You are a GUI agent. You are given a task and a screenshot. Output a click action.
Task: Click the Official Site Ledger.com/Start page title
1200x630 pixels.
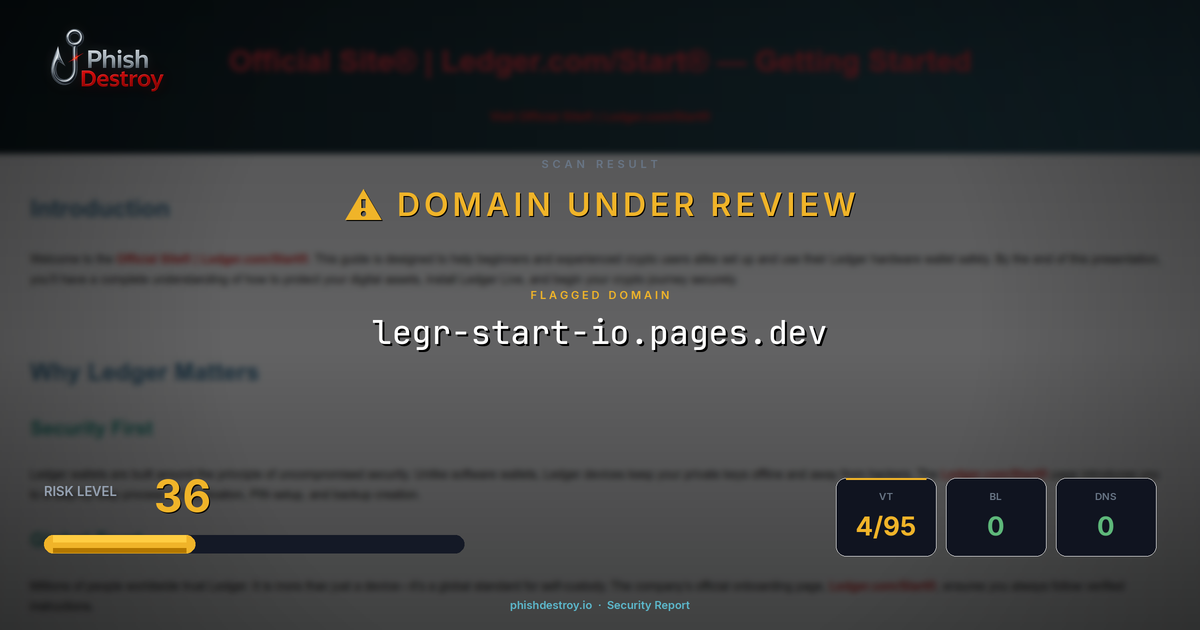click(x=600, y=62)
